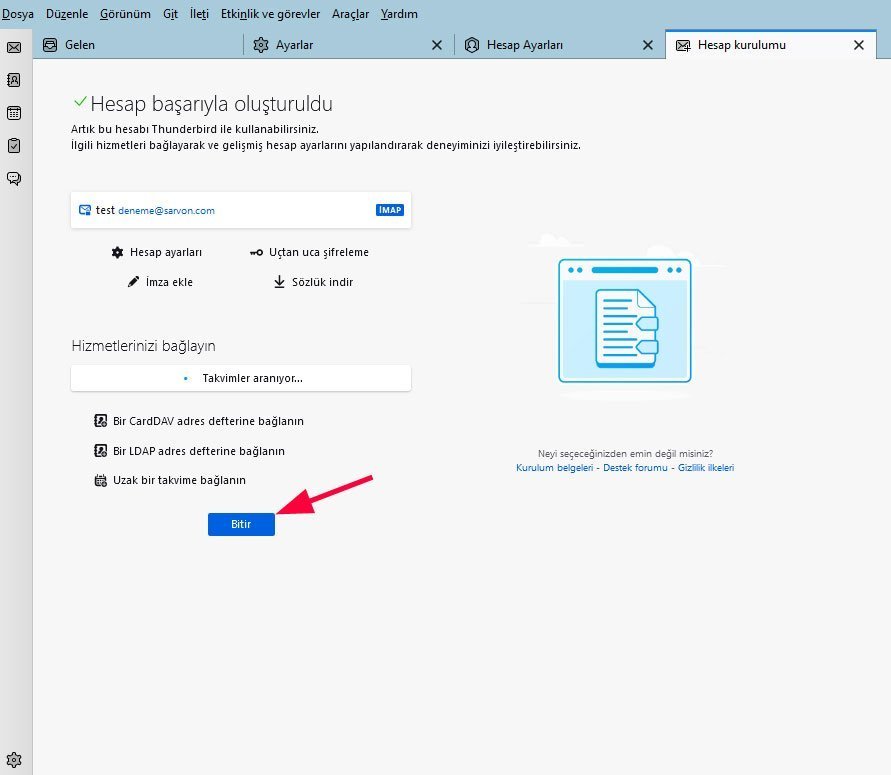Open the Chat sidebar icon

[13, 178]
